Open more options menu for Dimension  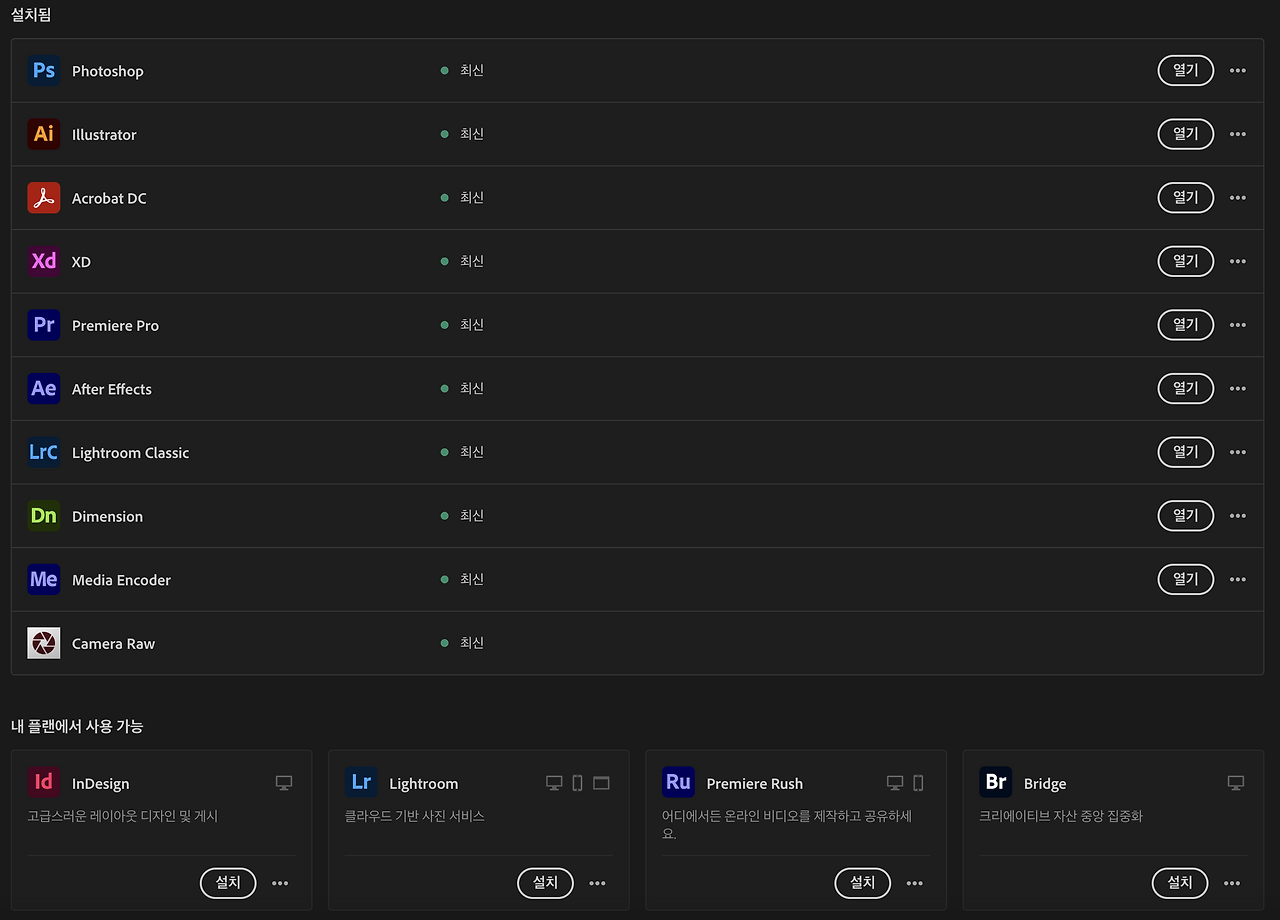pyautogui.click(x=1238, y=516)
